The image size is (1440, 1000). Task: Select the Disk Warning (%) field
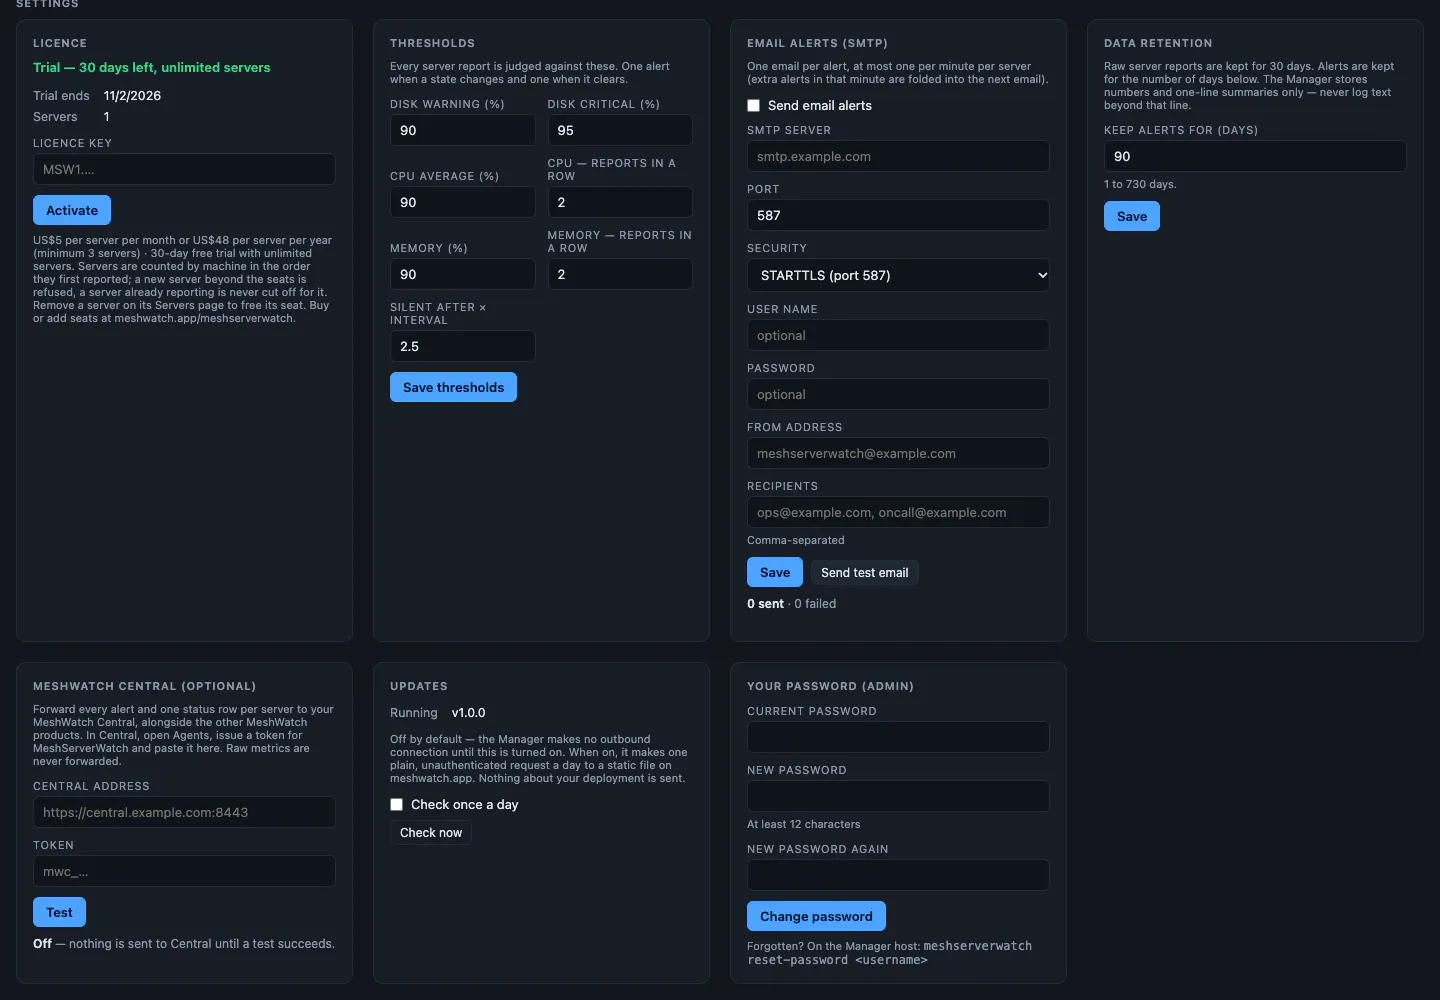(x=462, y=130)
